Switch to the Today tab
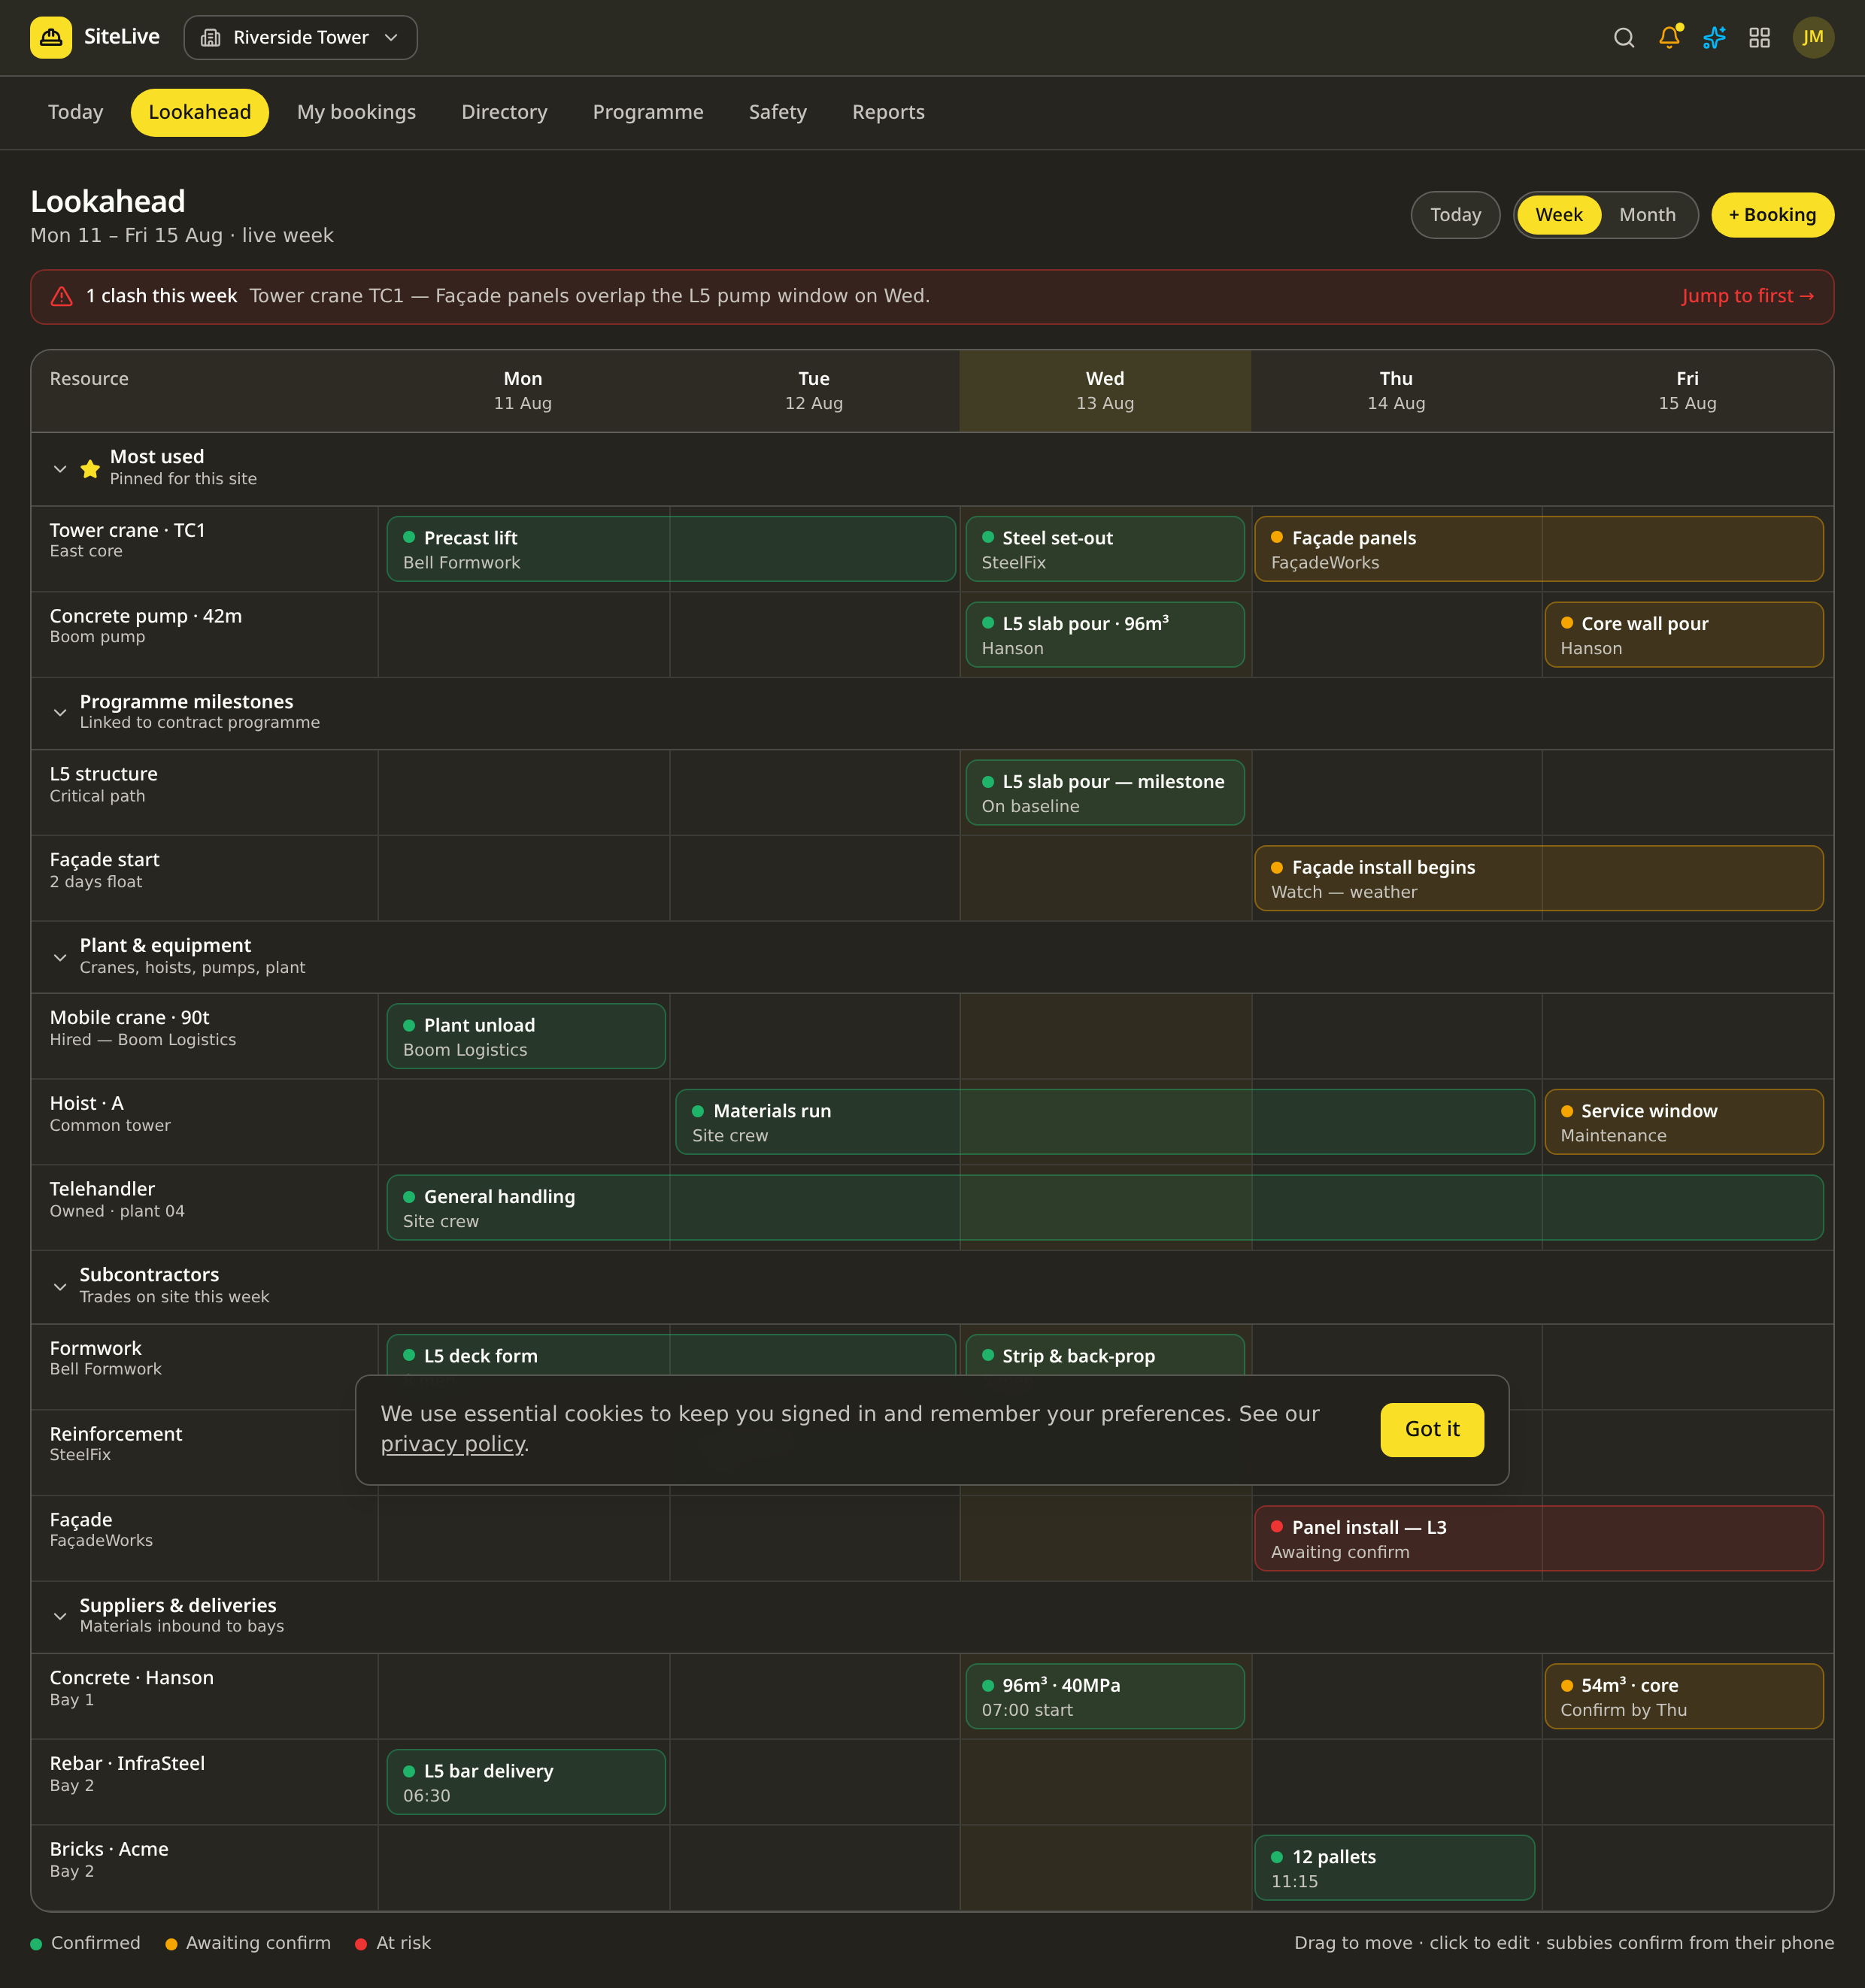1865x1988 pixels. [76, 112]
